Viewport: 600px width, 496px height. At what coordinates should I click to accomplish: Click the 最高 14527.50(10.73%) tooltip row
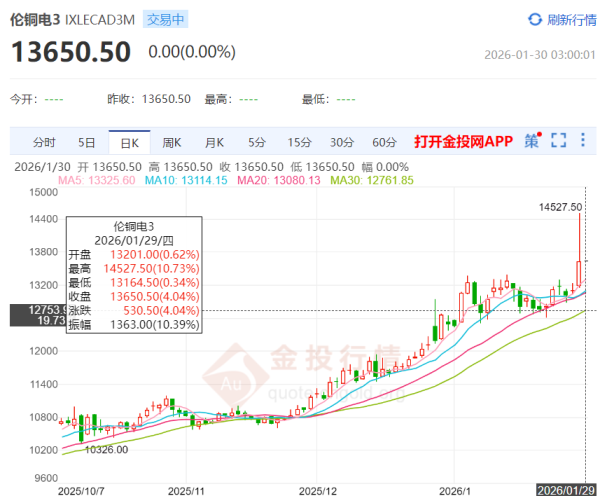tap(134, 269)
